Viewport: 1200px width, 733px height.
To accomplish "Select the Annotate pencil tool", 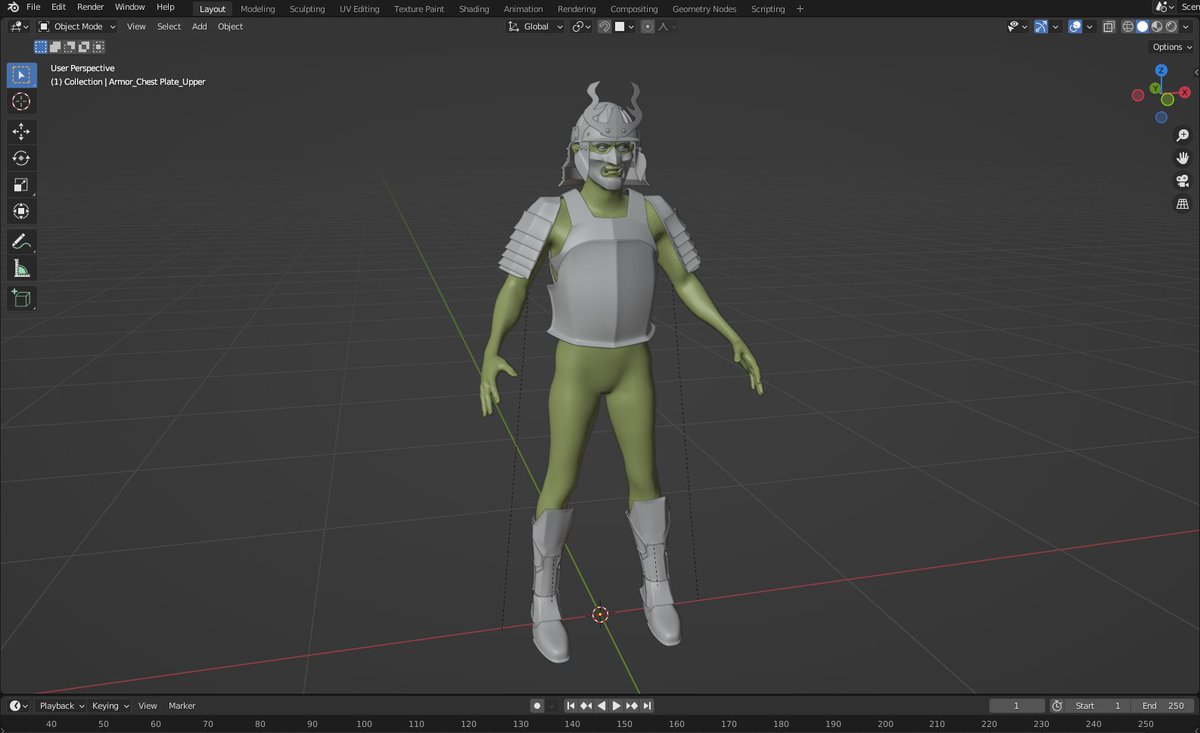I will tap(22, 241).
